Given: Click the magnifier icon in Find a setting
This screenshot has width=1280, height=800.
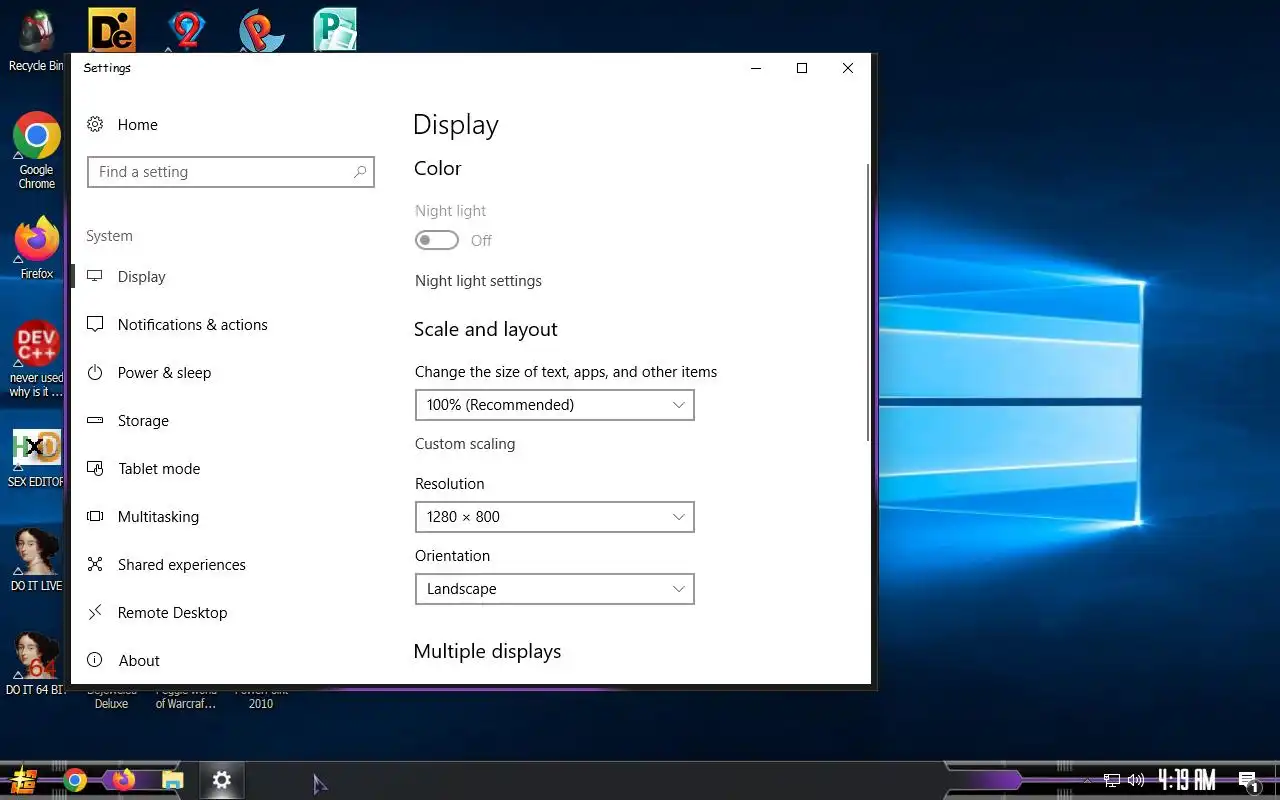Looking at the screenshot, I should pos(360,172).
